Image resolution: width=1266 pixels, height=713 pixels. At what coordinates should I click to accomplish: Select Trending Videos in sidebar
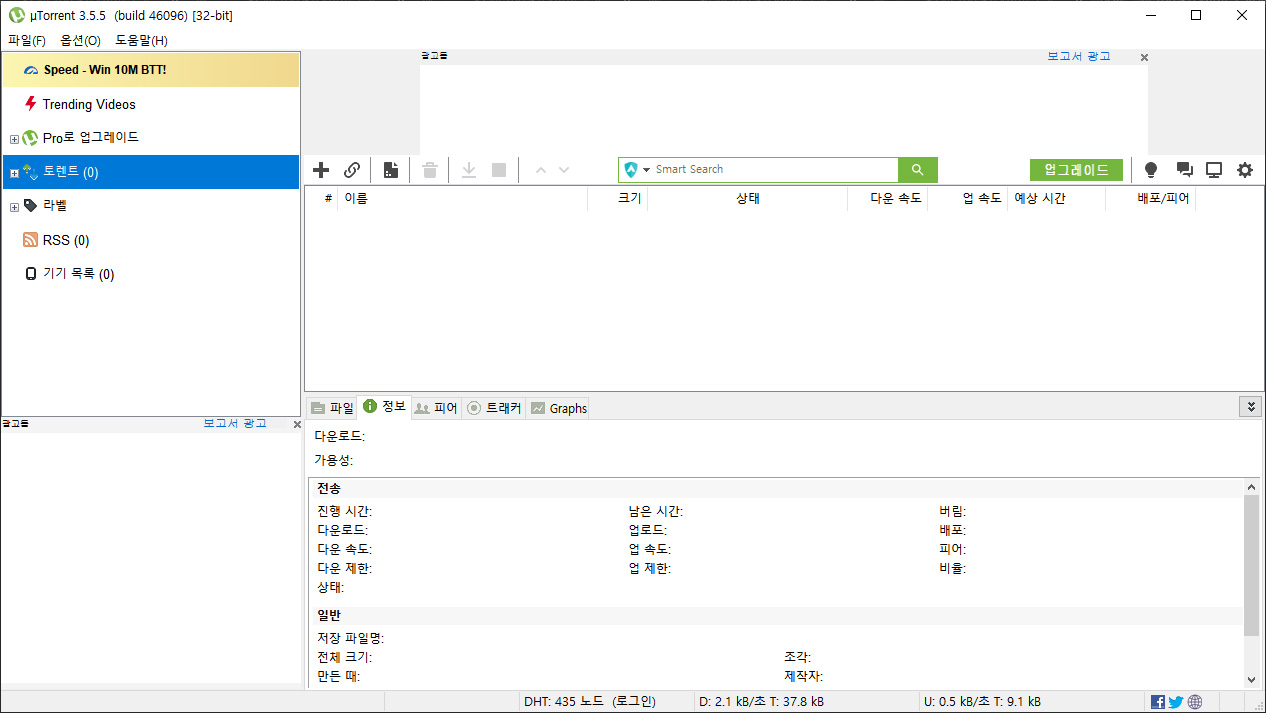point(151,104)
